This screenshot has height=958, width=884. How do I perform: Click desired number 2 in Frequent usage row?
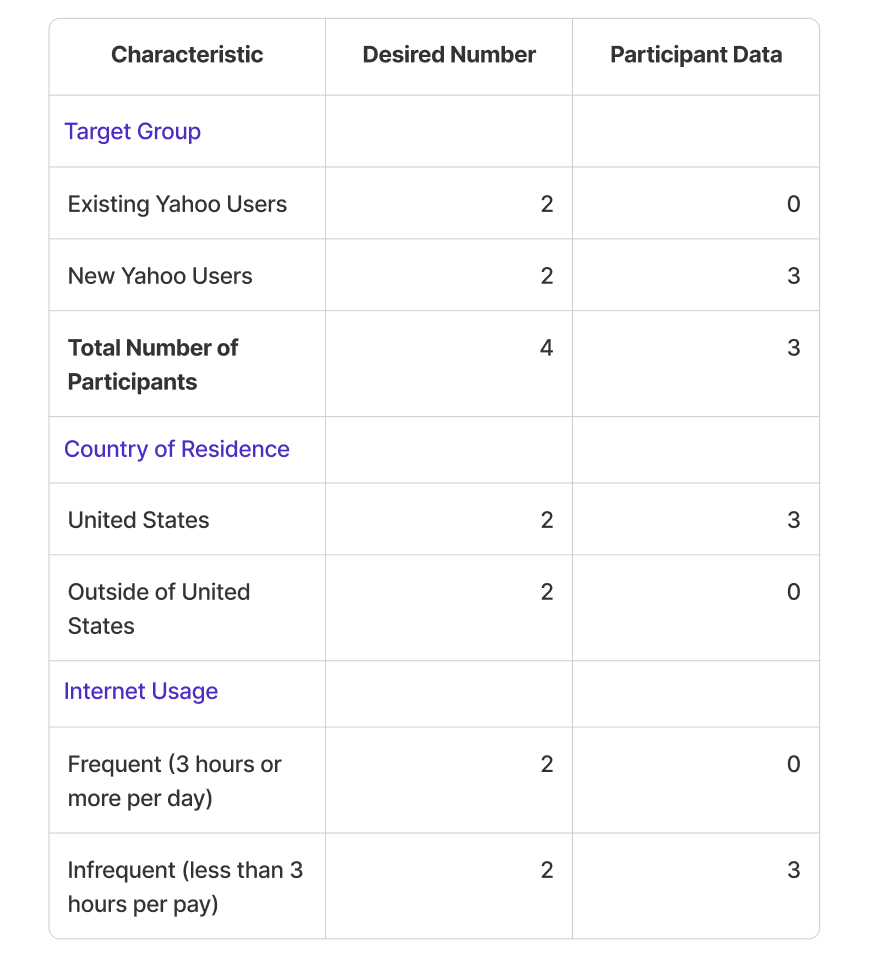point(547,764)
